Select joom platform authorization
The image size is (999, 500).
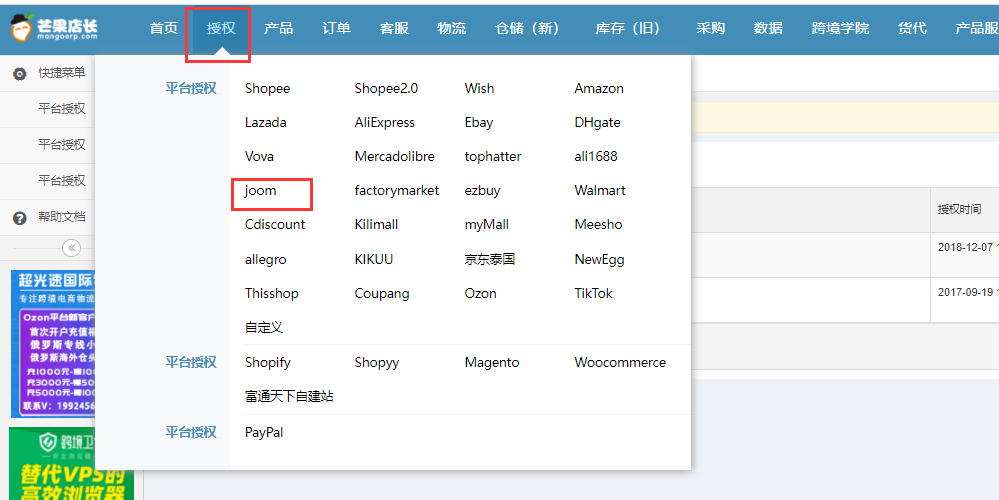261,190
